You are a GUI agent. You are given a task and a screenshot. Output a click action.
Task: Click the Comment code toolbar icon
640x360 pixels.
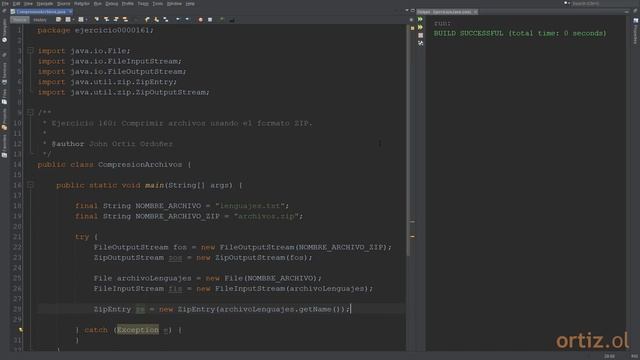coord(222,19)
